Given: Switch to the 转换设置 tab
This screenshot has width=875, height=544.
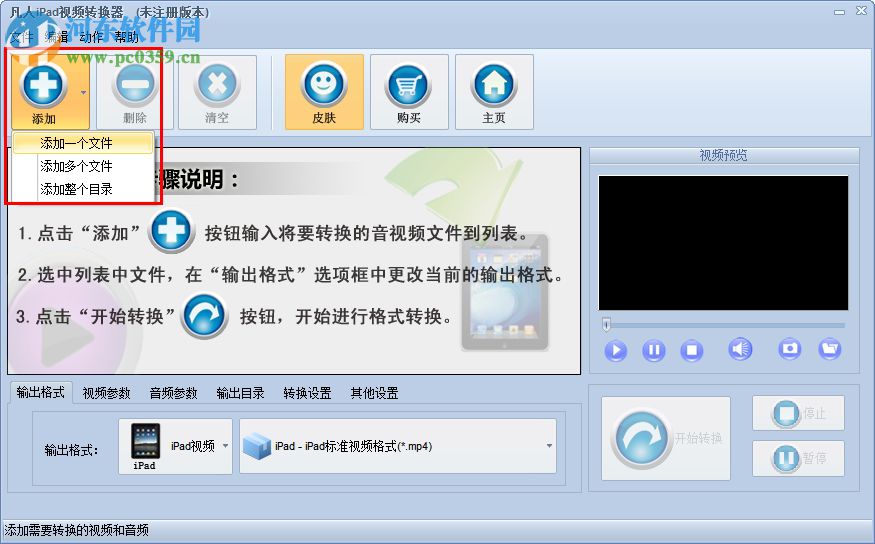Looking at the screenshot, I should click(x=307, y=393).
